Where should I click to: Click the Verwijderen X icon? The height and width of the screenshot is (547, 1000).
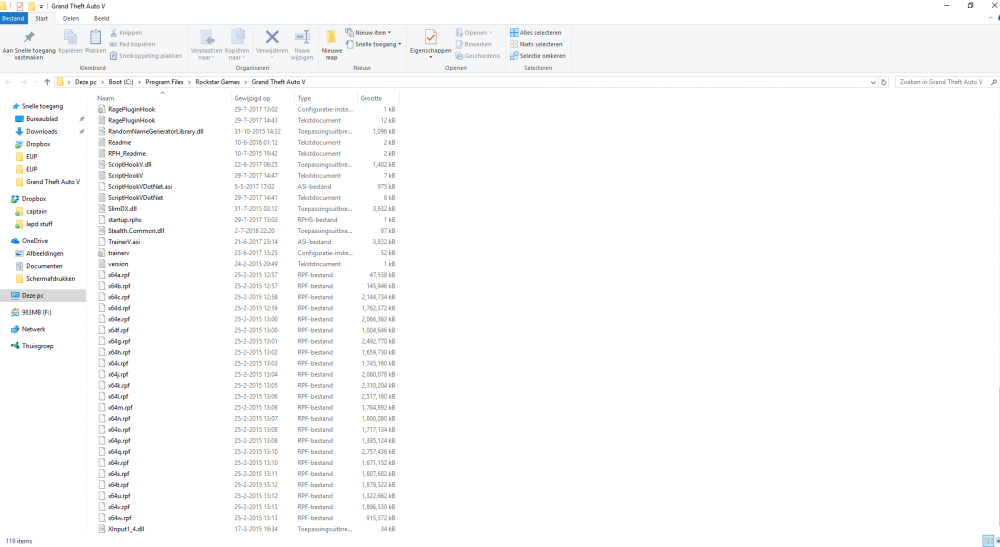coord(272,37)
